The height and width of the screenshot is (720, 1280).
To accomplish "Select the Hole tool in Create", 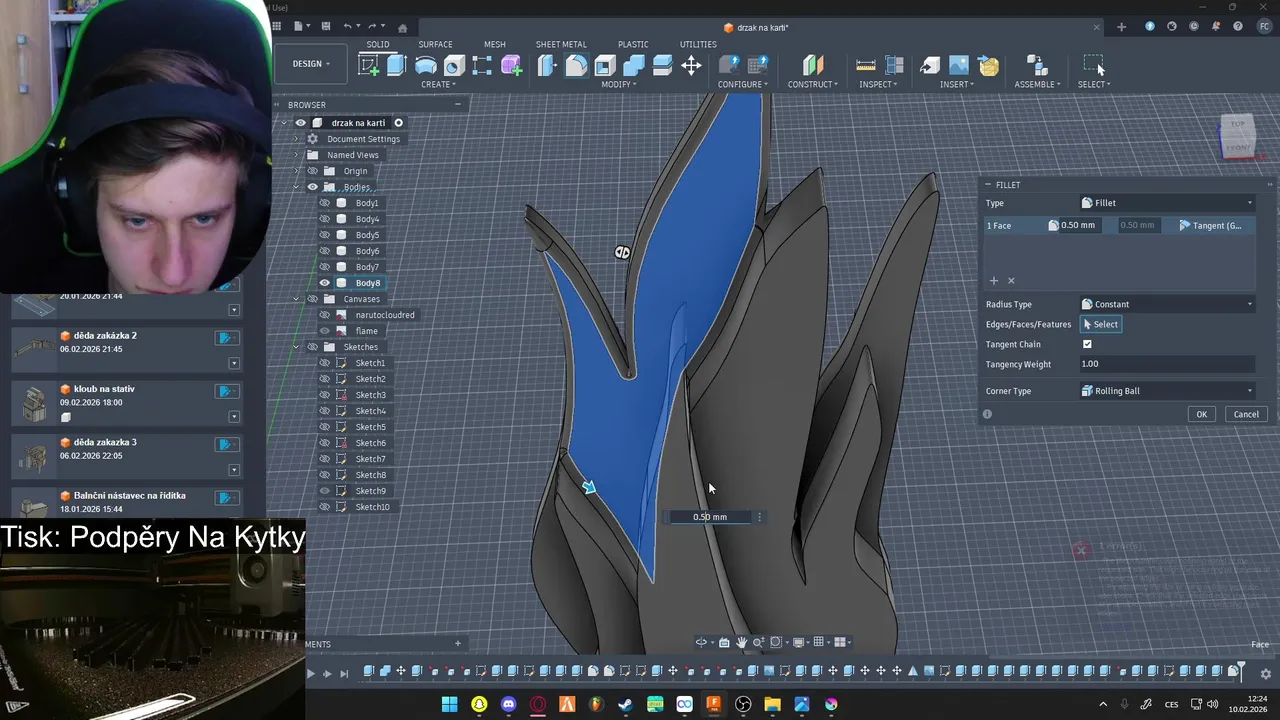I will click(x=454, y=66).
